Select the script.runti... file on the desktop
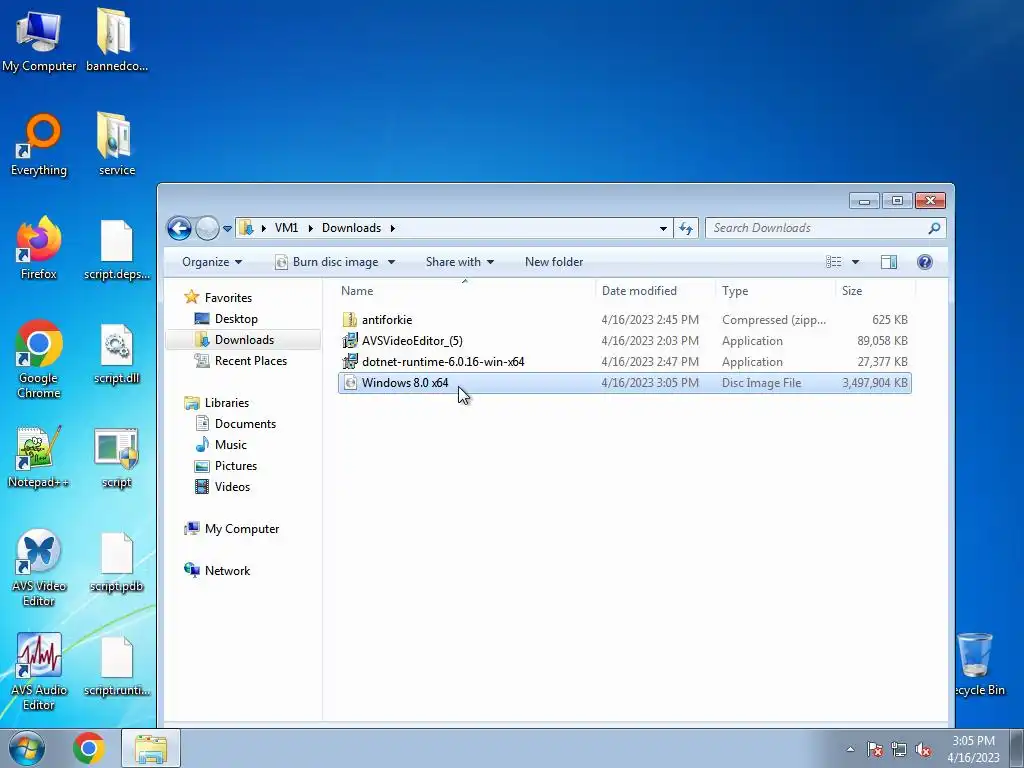1024x768 pixels. point(116,666)
